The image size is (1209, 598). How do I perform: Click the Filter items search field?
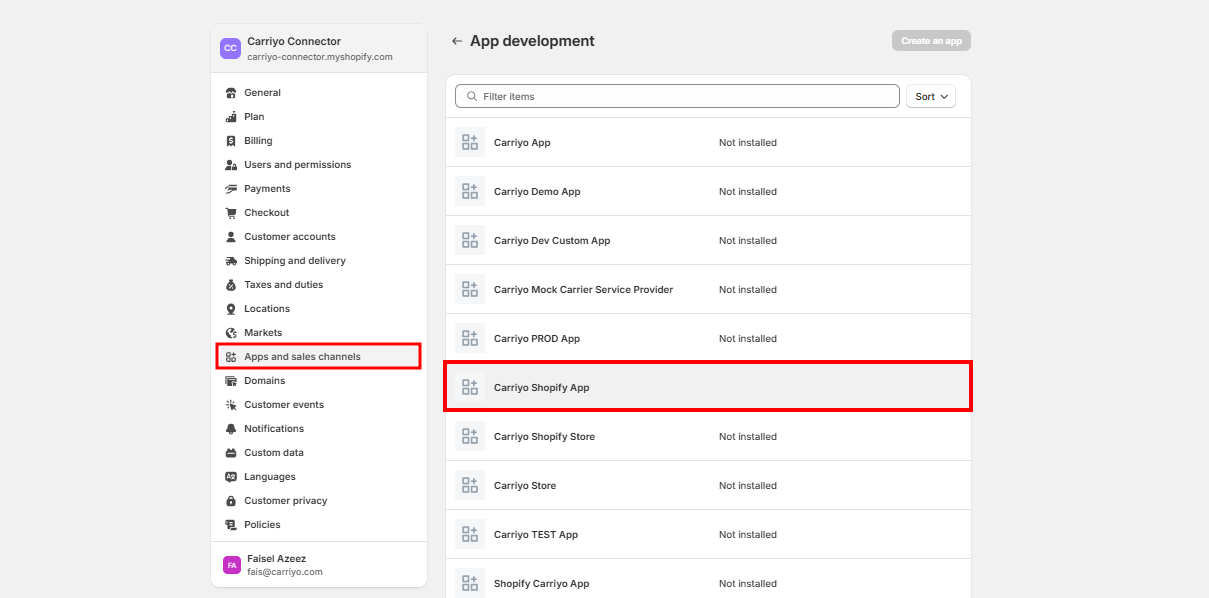coord(677,96)
